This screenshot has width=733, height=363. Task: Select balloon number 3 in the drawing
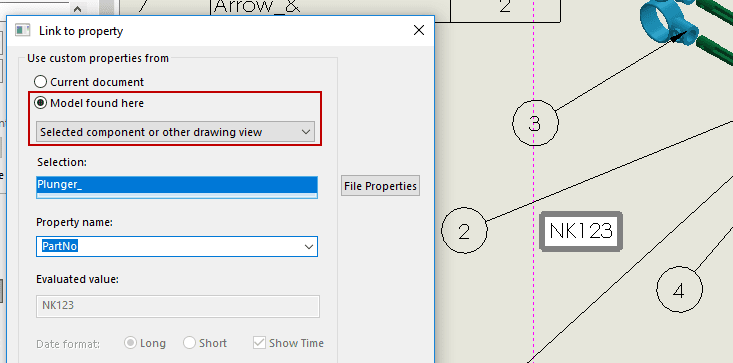click(x=535, y=123)
